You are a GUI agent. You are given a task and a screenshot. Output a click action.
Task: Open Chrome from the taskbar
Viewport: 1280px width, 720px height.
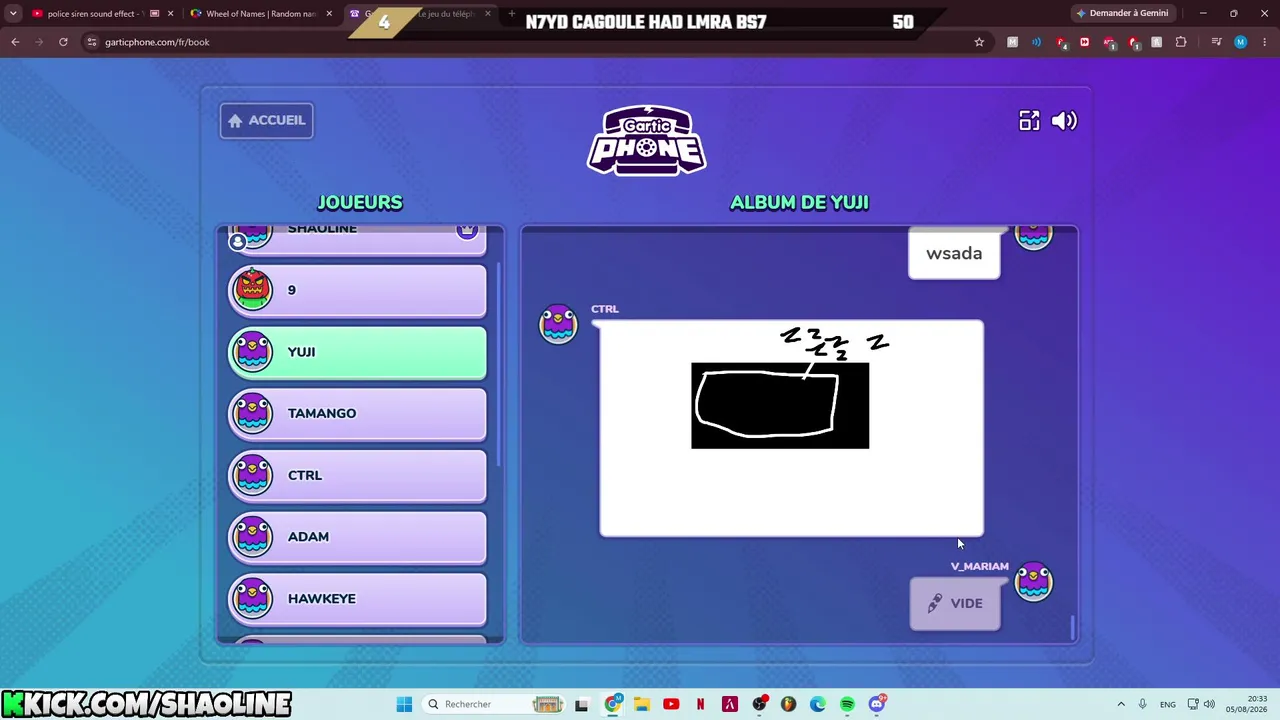pos(613,704)
